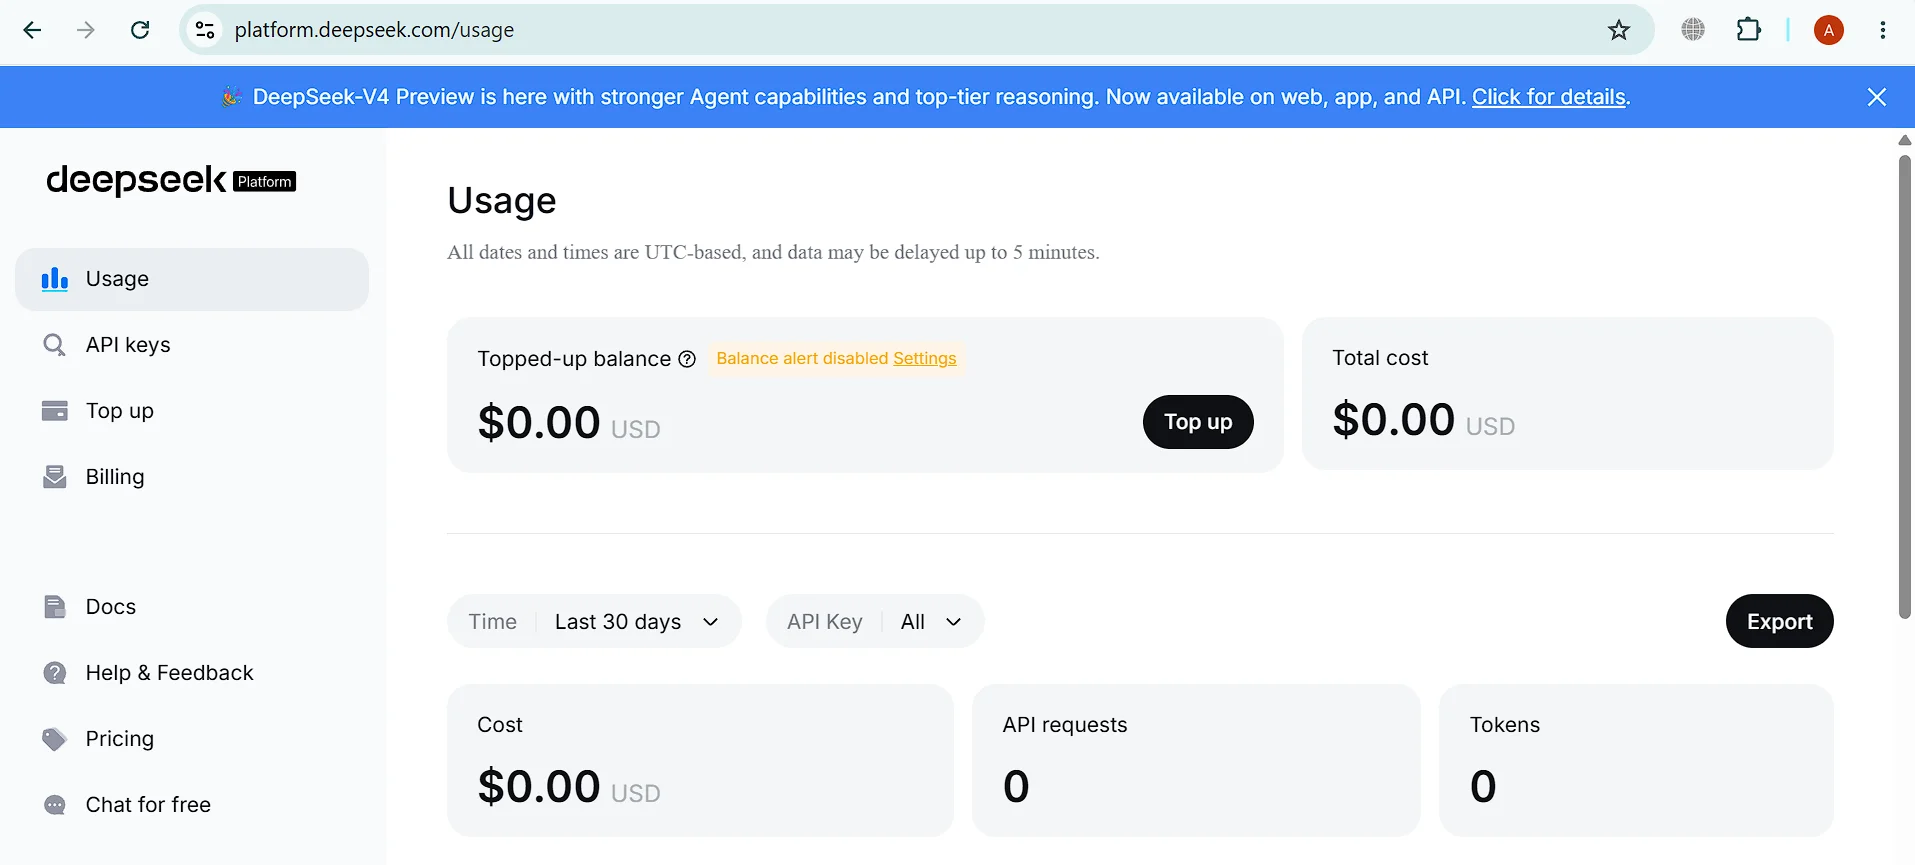Open Pricing from the sidebar
The image size is (1915, 865).
(192, 739)
